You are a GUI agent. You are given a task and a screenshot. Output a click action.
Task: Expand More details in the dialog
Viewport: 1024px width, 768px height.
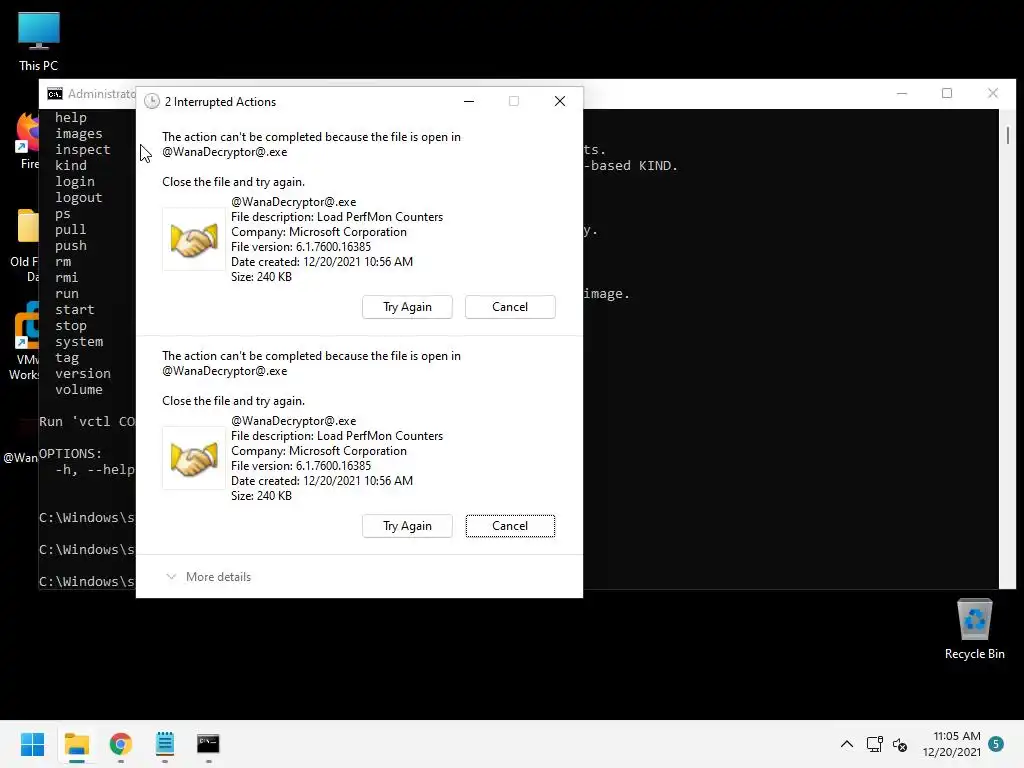[x=208, y=577]
